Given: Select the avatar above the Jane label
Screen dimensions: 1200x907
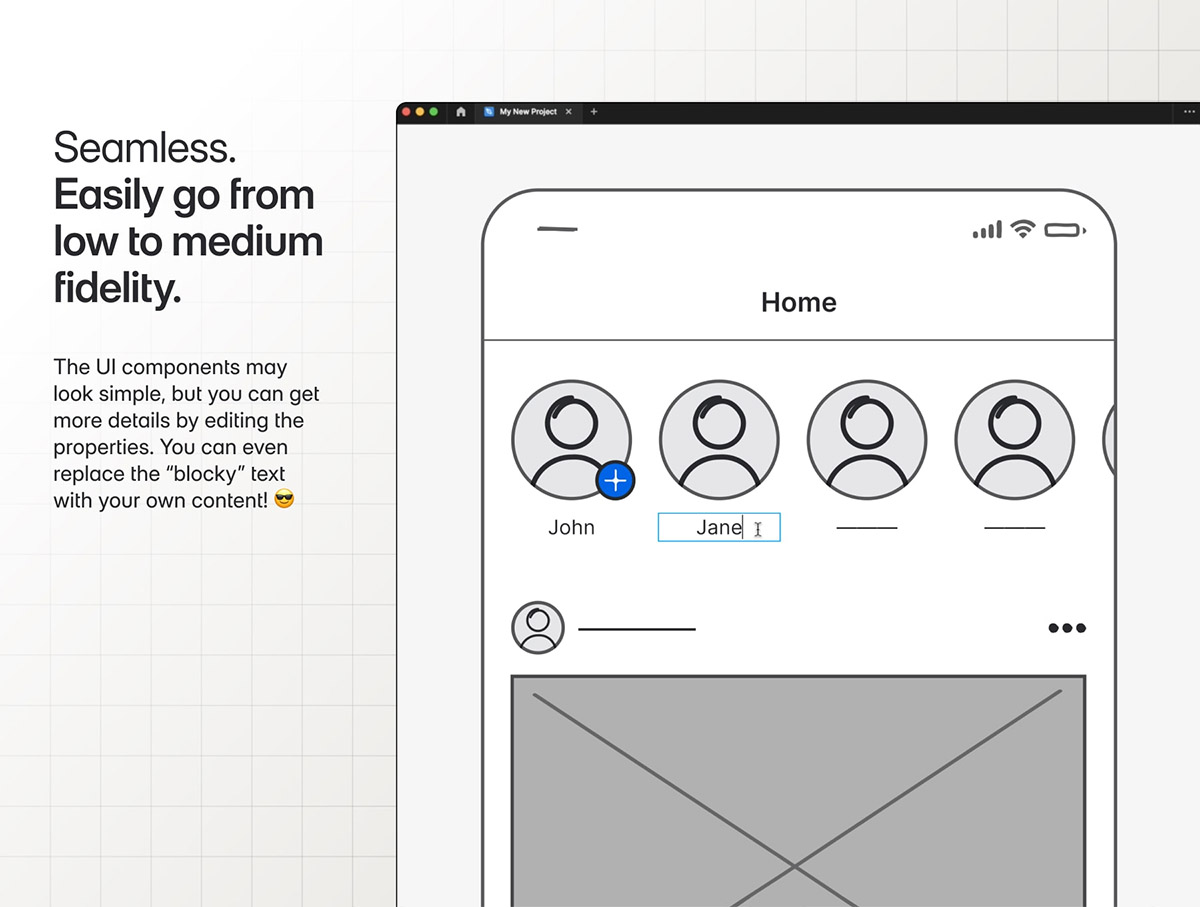Looking at the screenshot, I should pyautogui.click(x=719, y=440).
